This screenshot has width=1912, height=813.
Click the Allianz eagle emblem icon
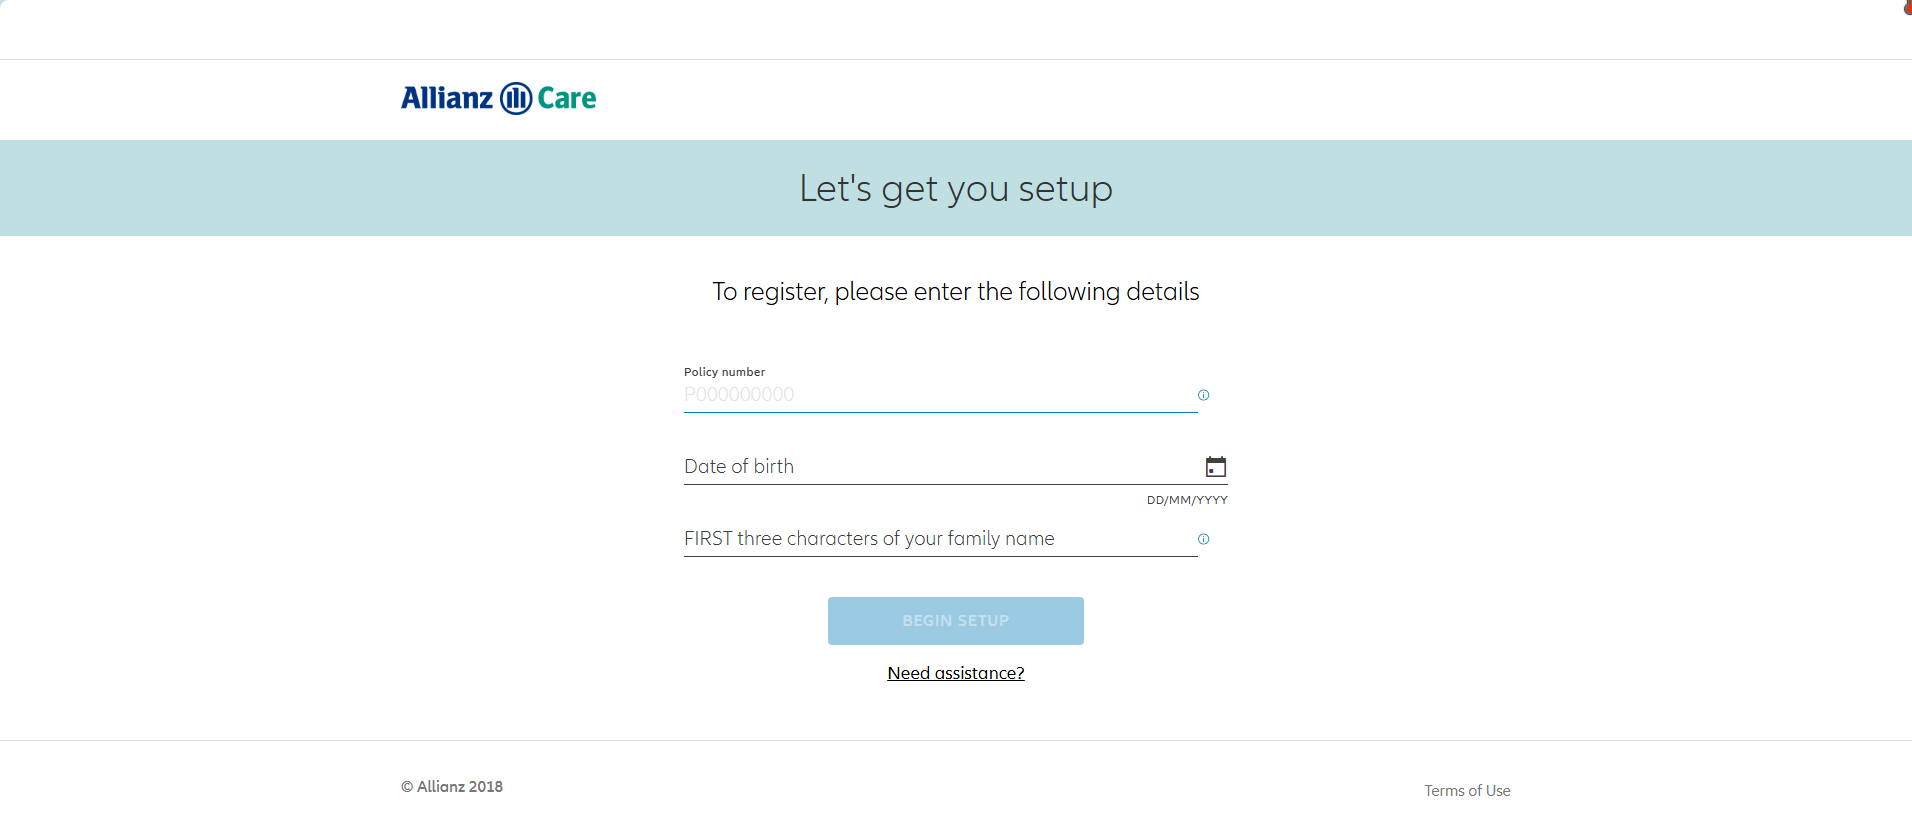point(516,98)
